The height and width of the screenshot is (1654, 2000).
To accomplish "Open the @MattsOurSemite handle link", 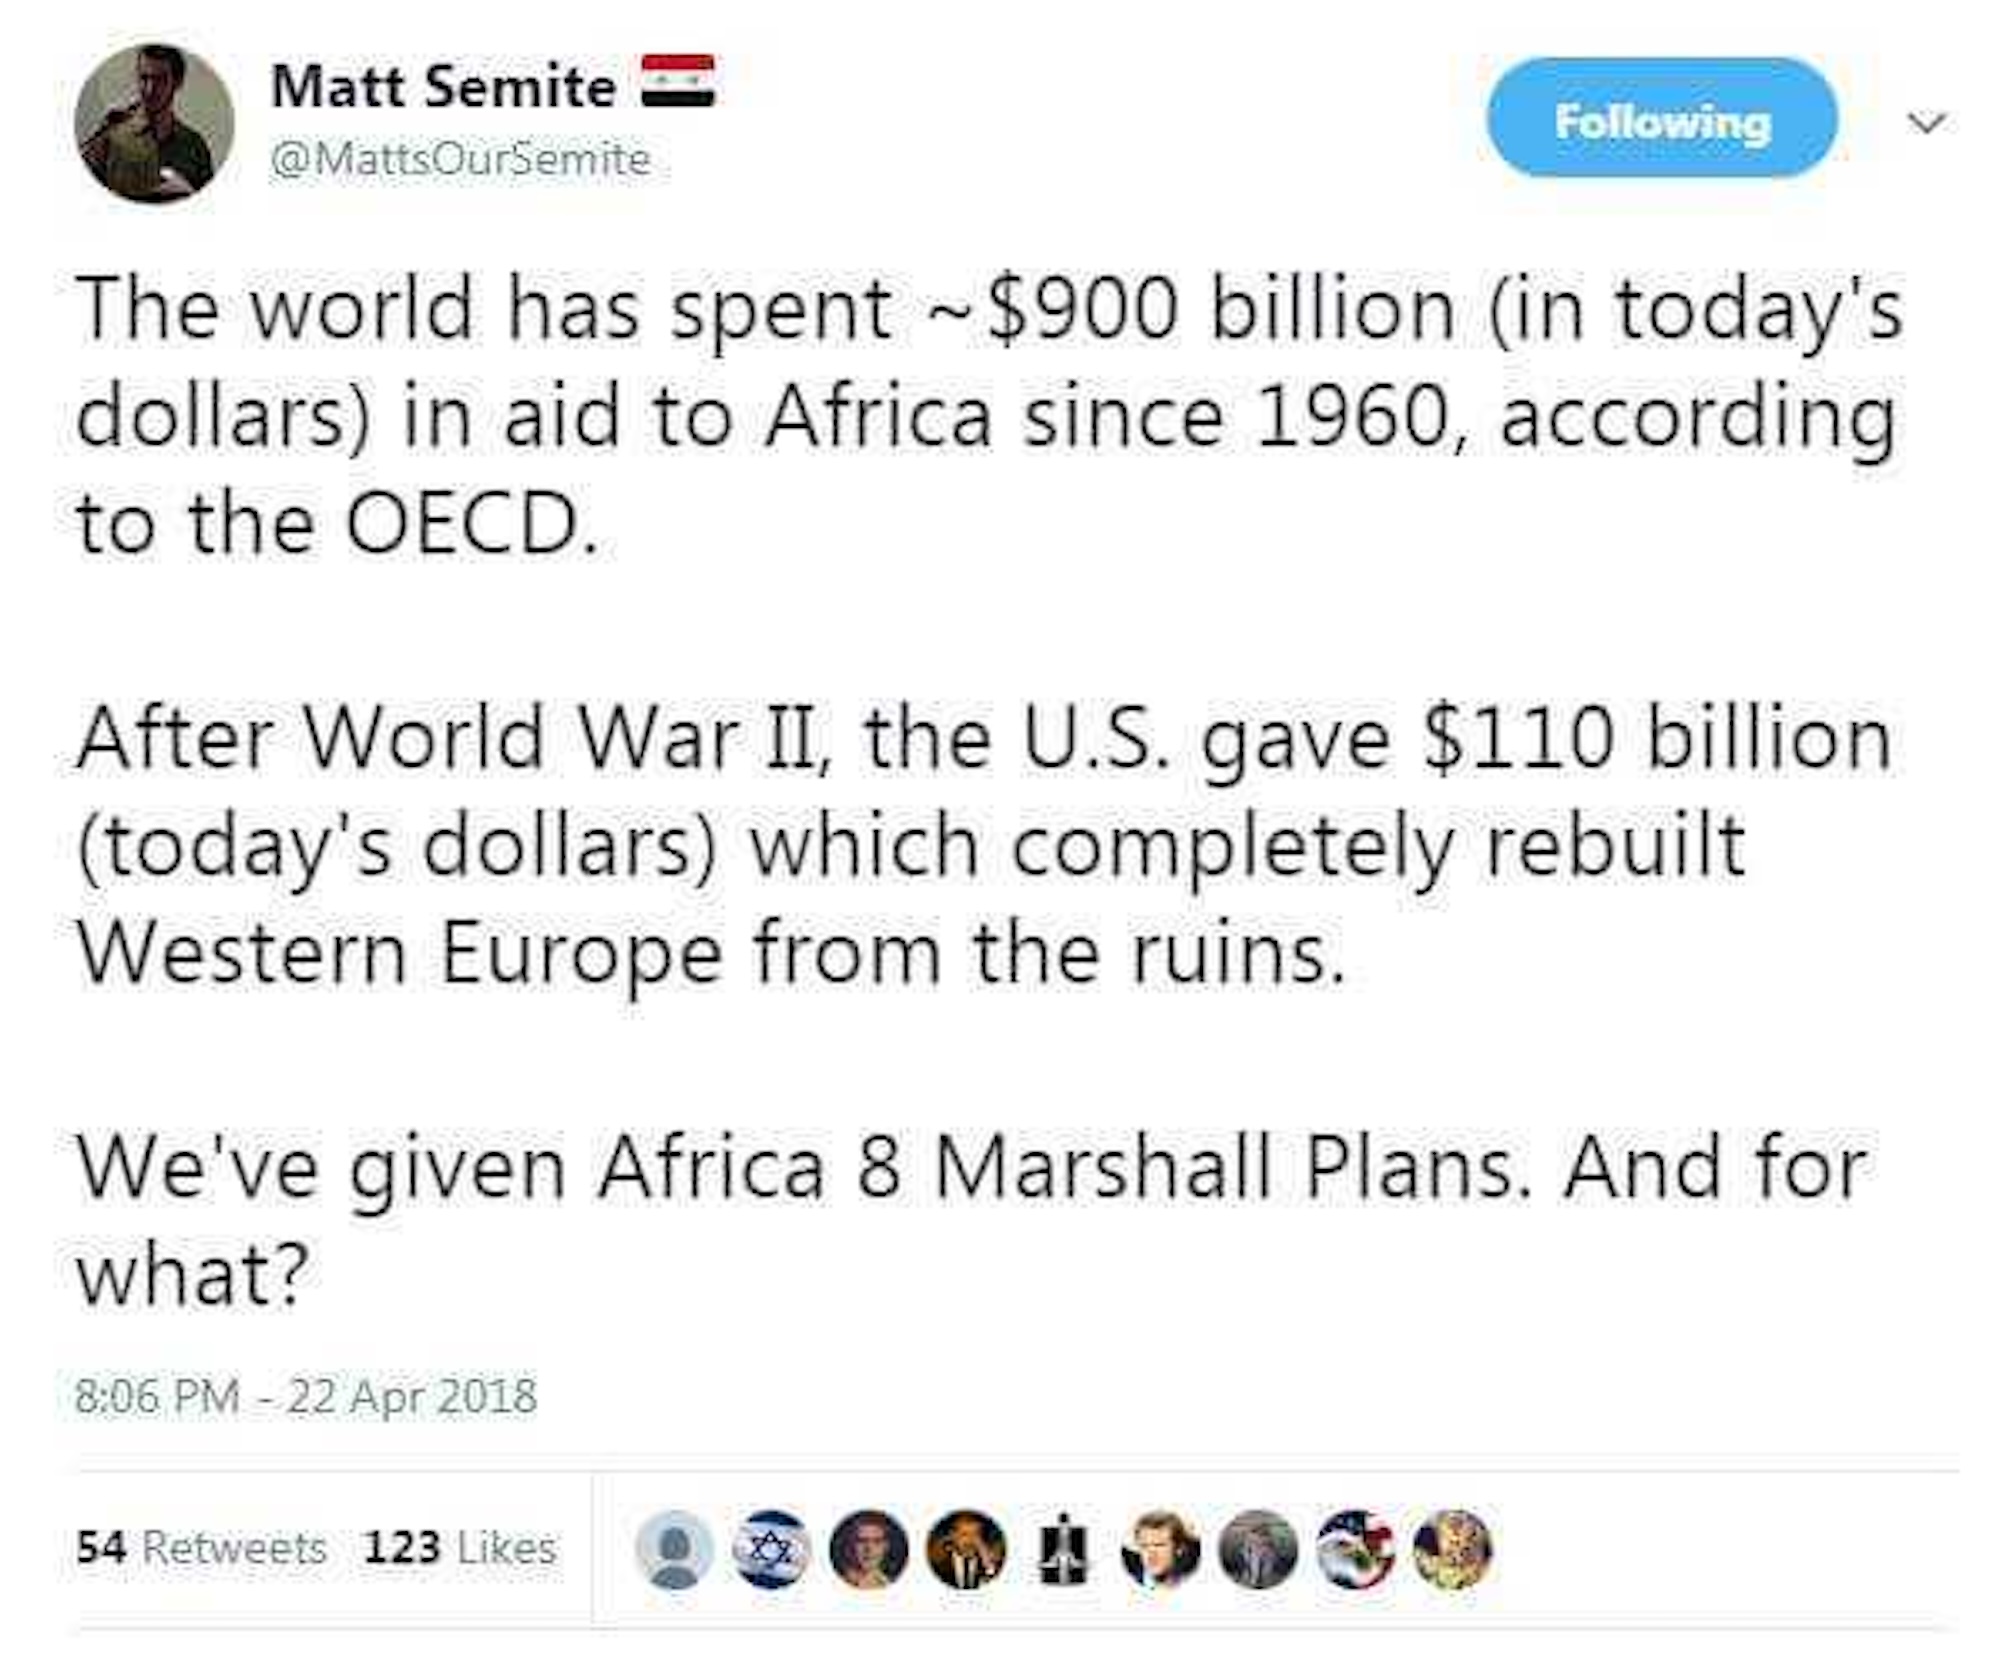I will pyautogui.click(x=461, y=159).
